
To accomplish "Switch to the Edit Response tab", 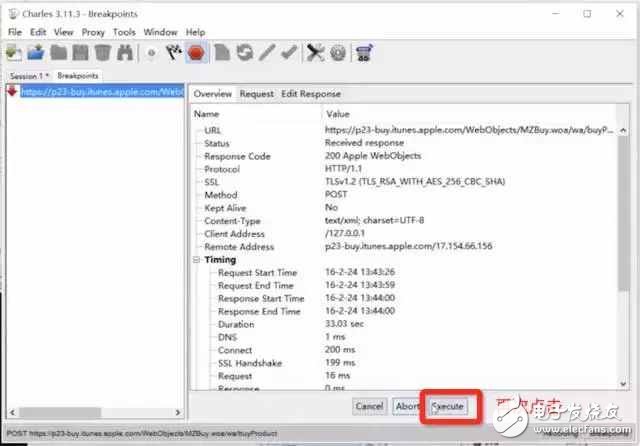I will tap(311, 94).
